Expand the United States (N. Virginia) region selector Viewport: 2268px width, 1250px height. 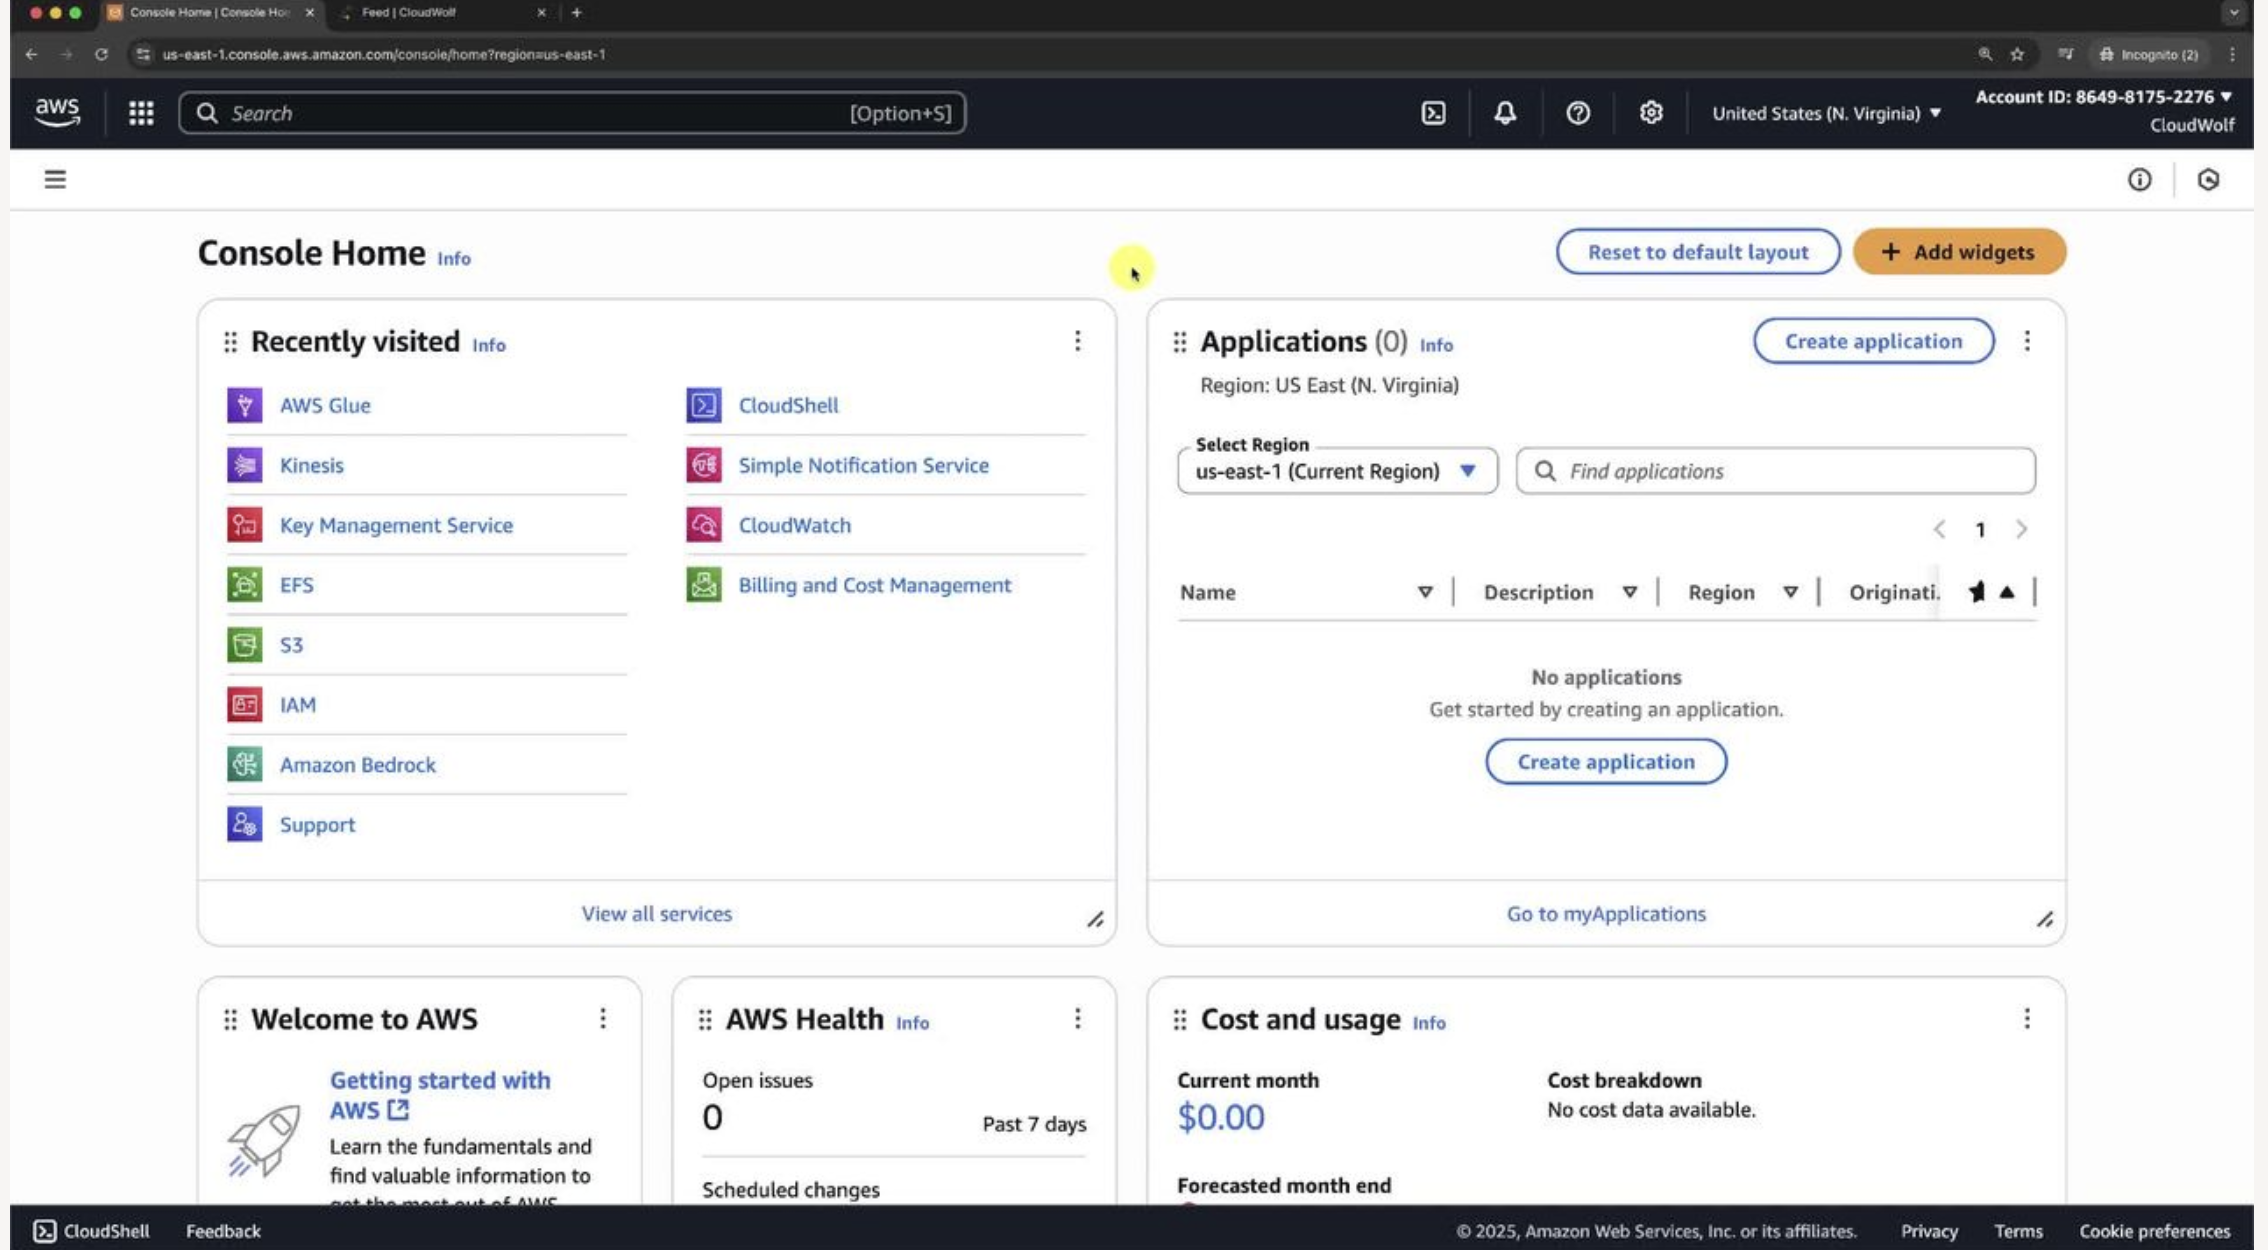pos(1825,113)
